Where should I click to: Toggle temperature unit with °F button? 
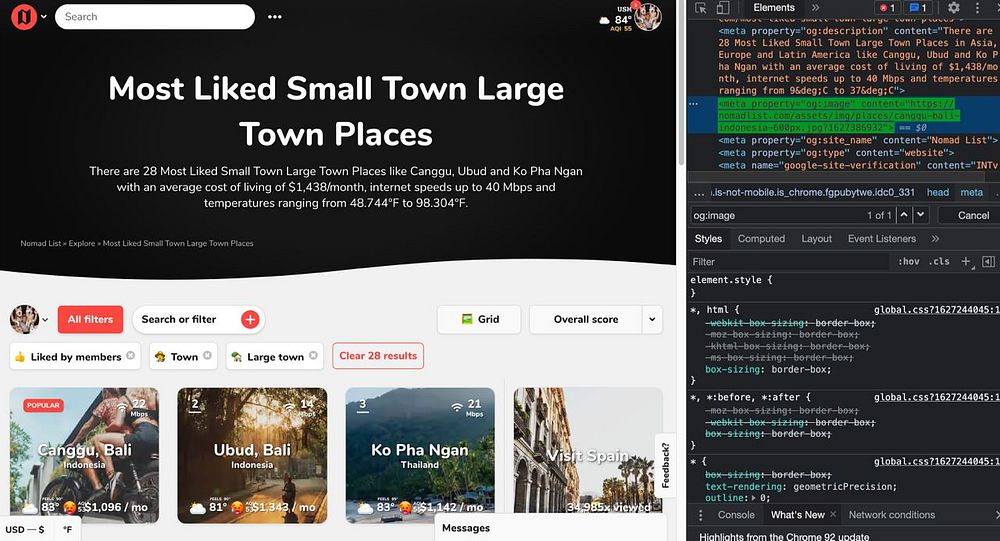68,529
